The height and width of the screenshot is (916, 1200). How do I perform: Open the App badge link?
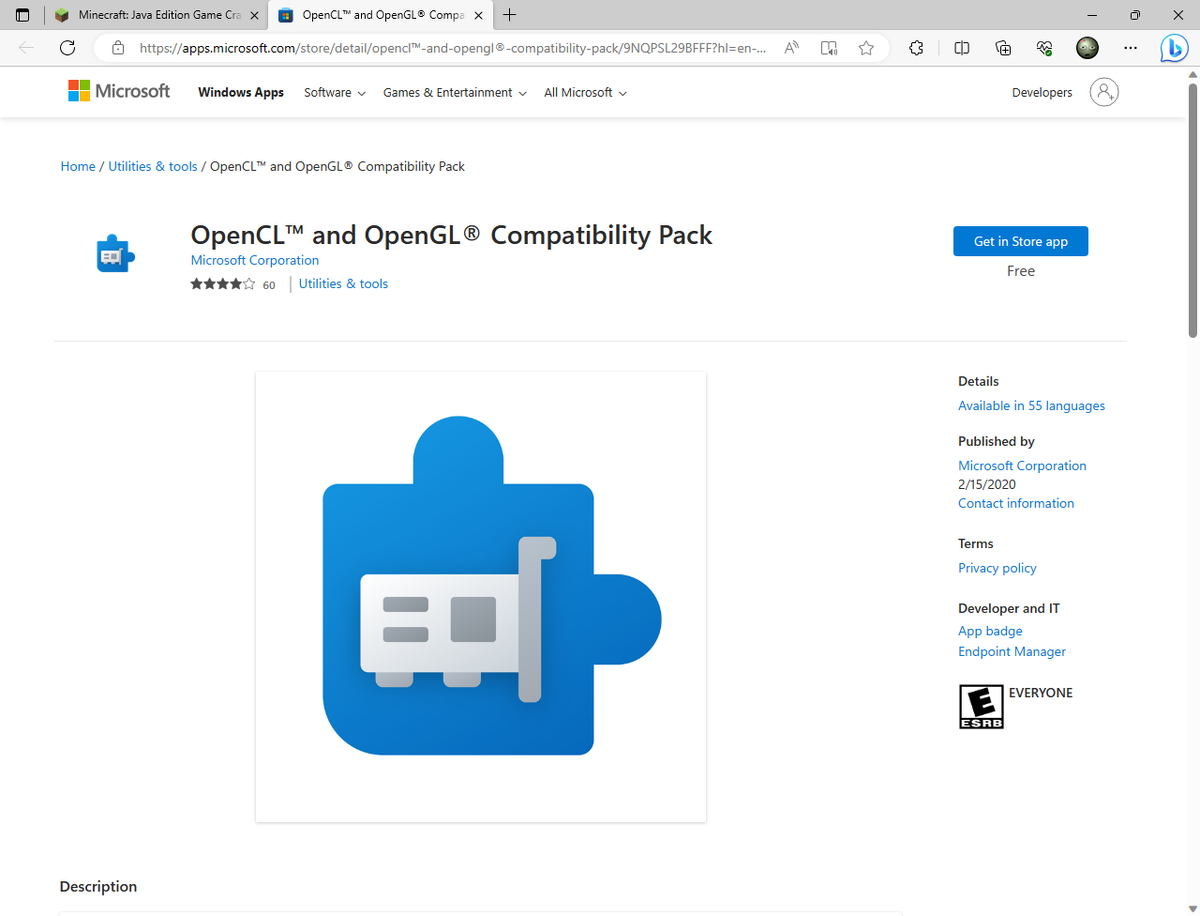click(x=990, y=631)
